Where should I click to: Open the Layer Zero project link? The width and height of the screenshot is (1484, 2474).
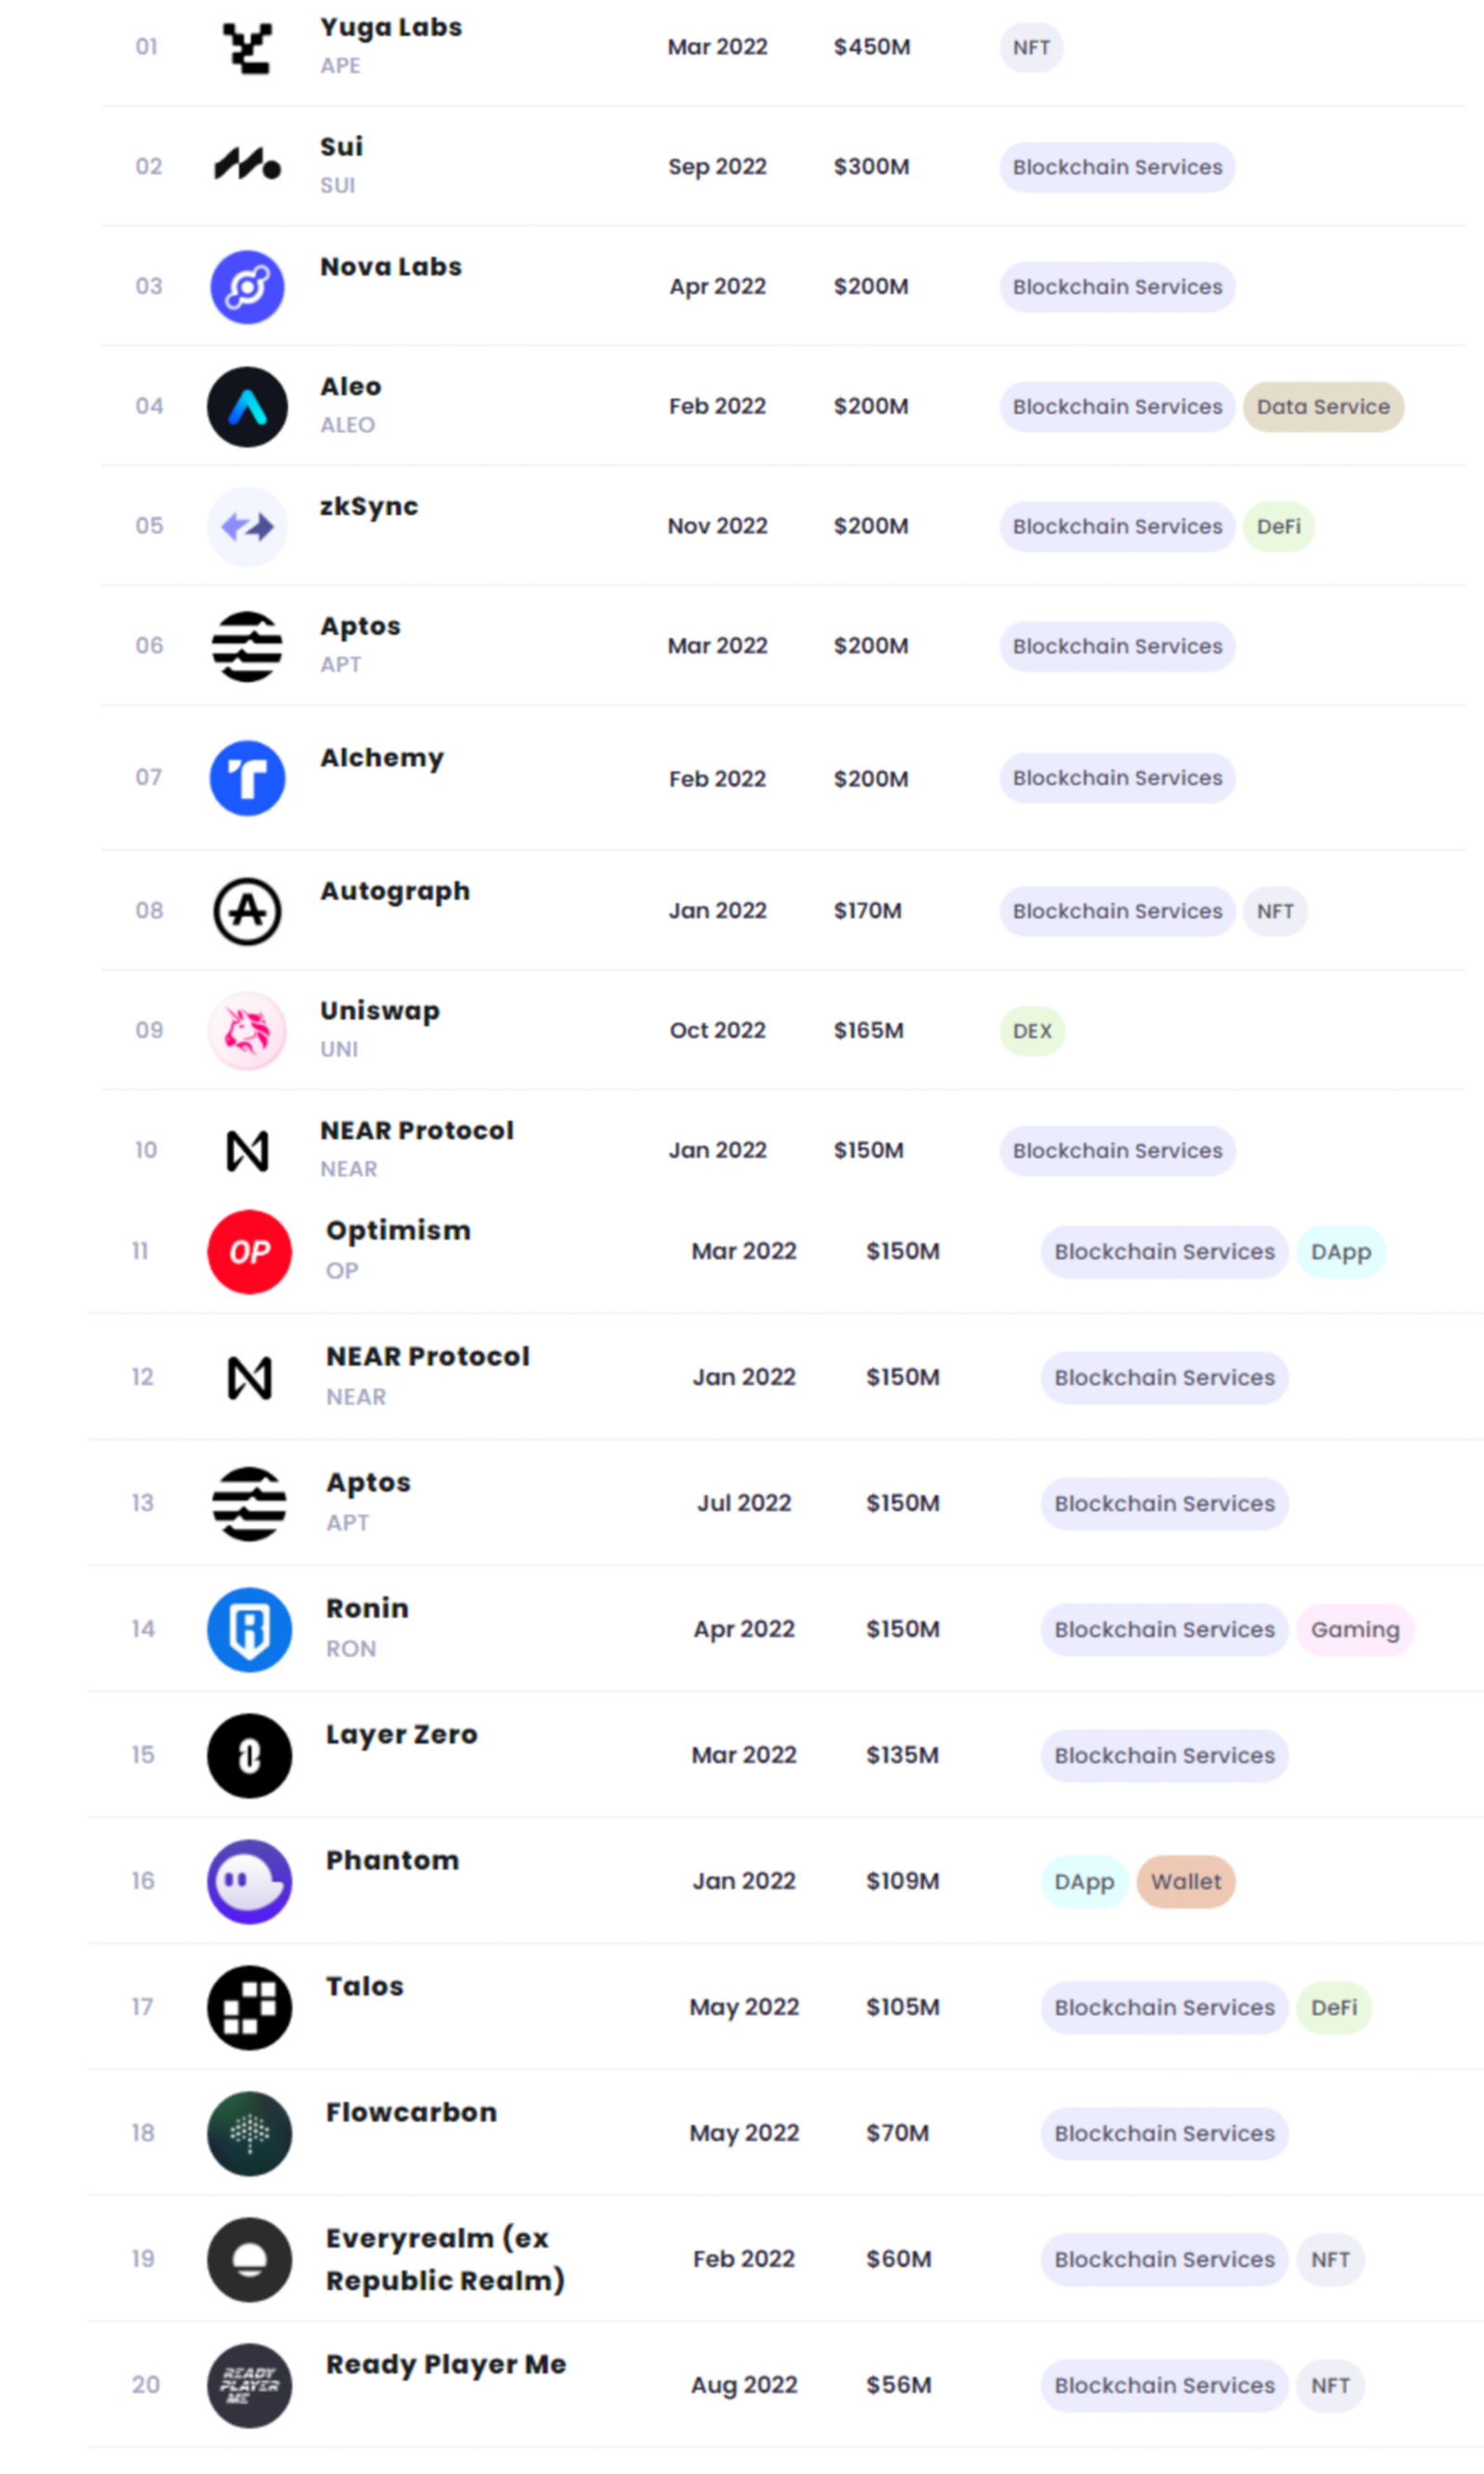pyautogui.click(x=401, y=1735)
